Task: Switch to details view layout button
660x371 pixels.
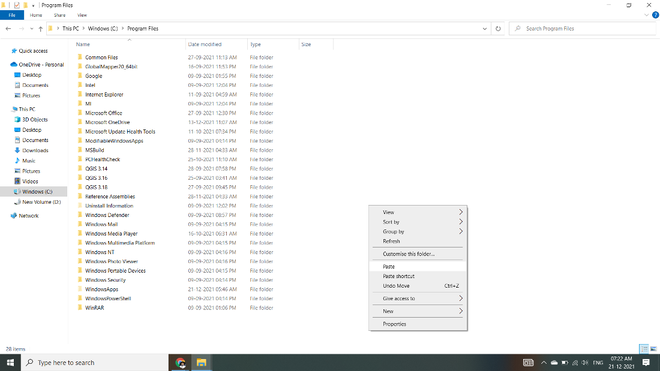Action: tap(644, 349)
